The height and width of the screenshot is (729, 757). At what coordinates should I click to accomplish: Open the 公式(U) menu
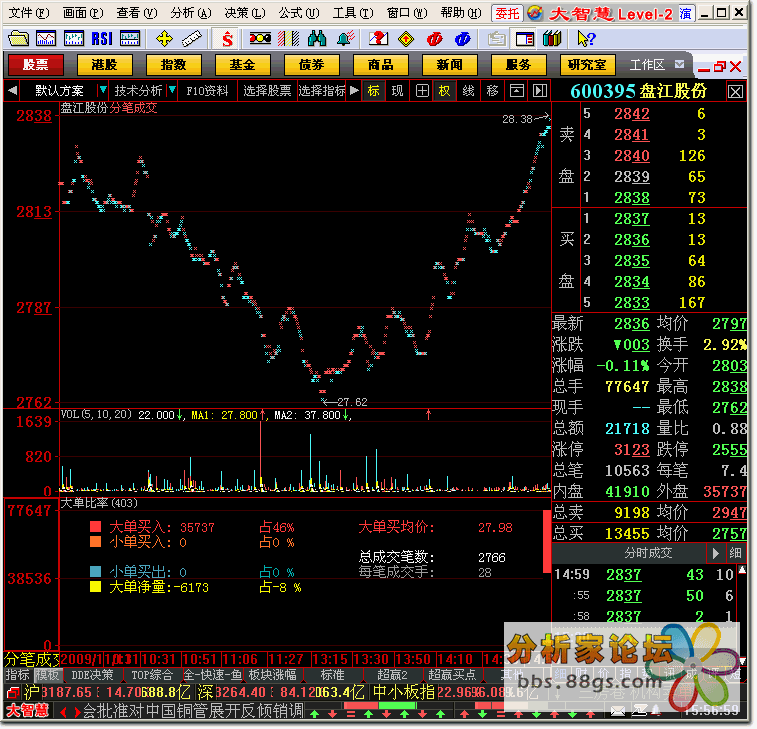[299, 13]
